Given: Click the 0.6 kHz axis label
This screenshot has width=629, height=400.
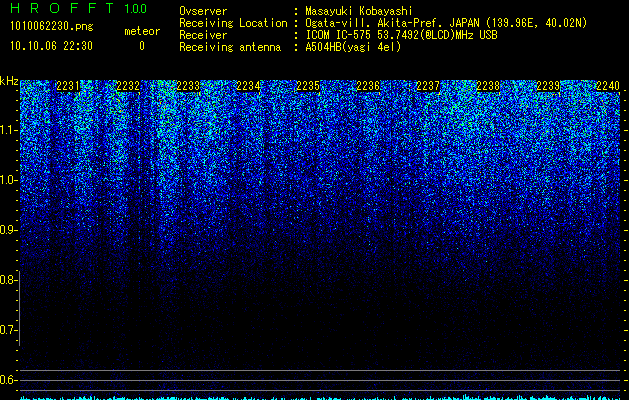Looking at the screenshot, I should click(x=8, y=380).
